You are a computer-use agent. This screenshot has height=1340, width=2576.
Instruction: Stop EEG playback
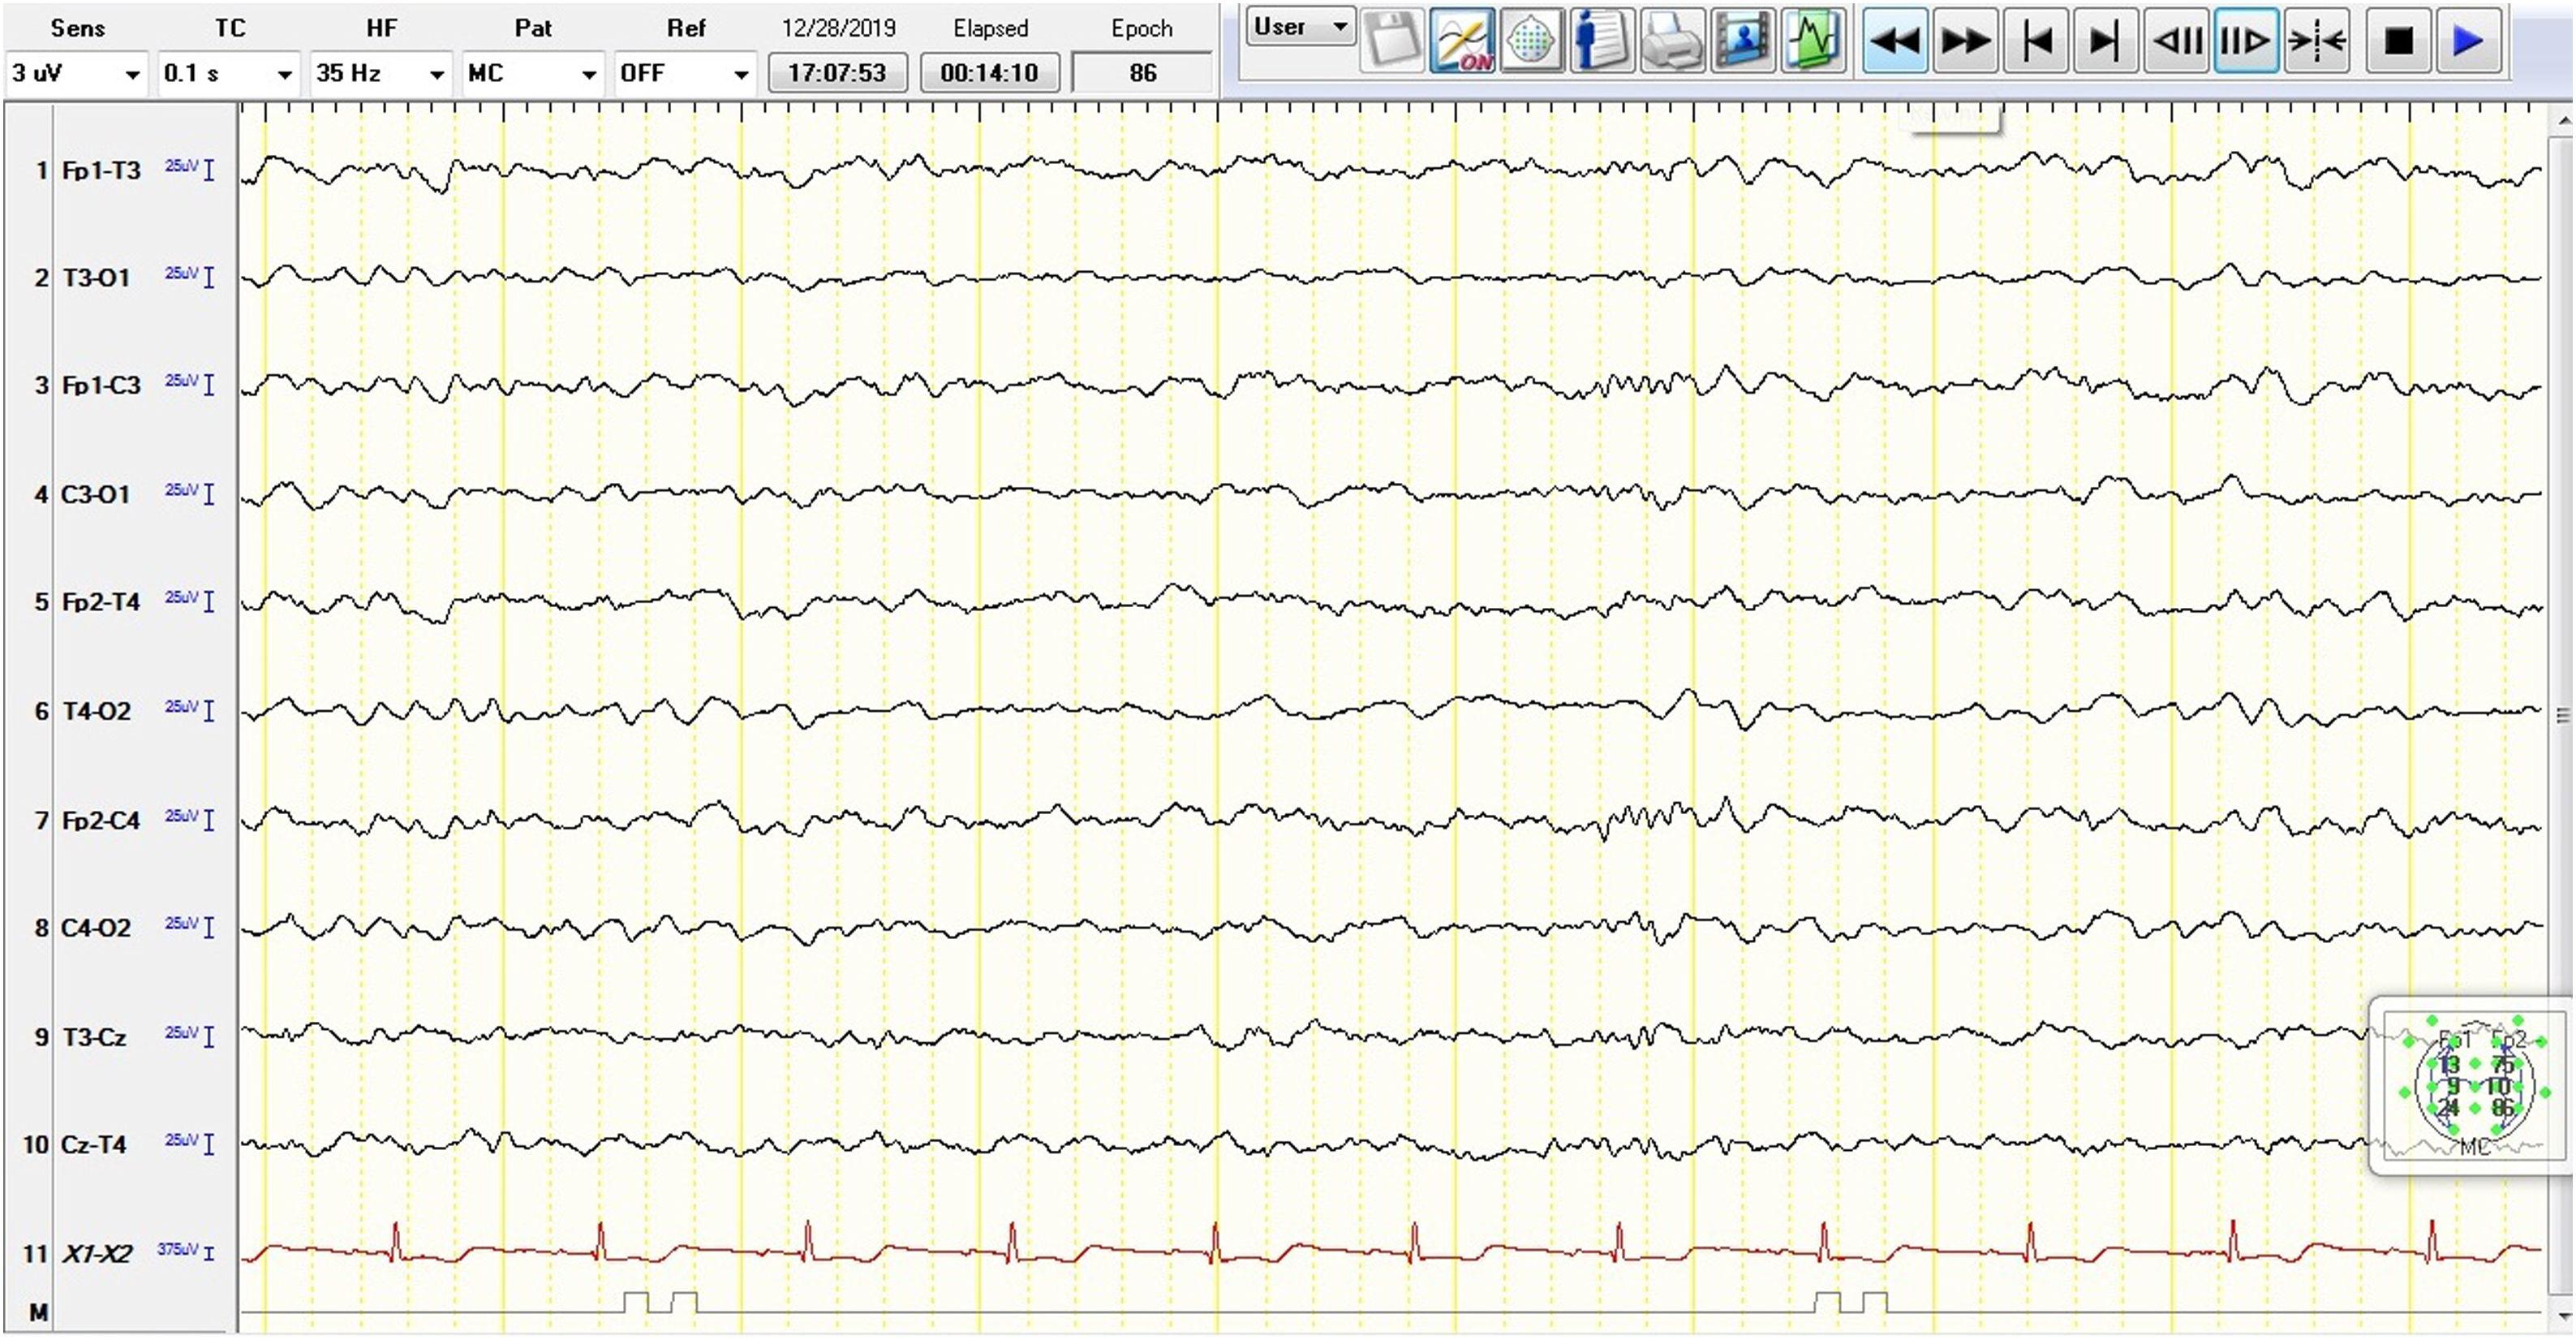(2398, 41)
